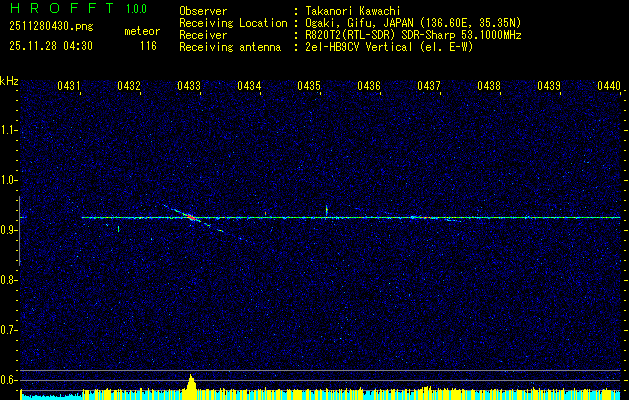Select the 0.7 frequency axis label

click(x=9, y=329)
